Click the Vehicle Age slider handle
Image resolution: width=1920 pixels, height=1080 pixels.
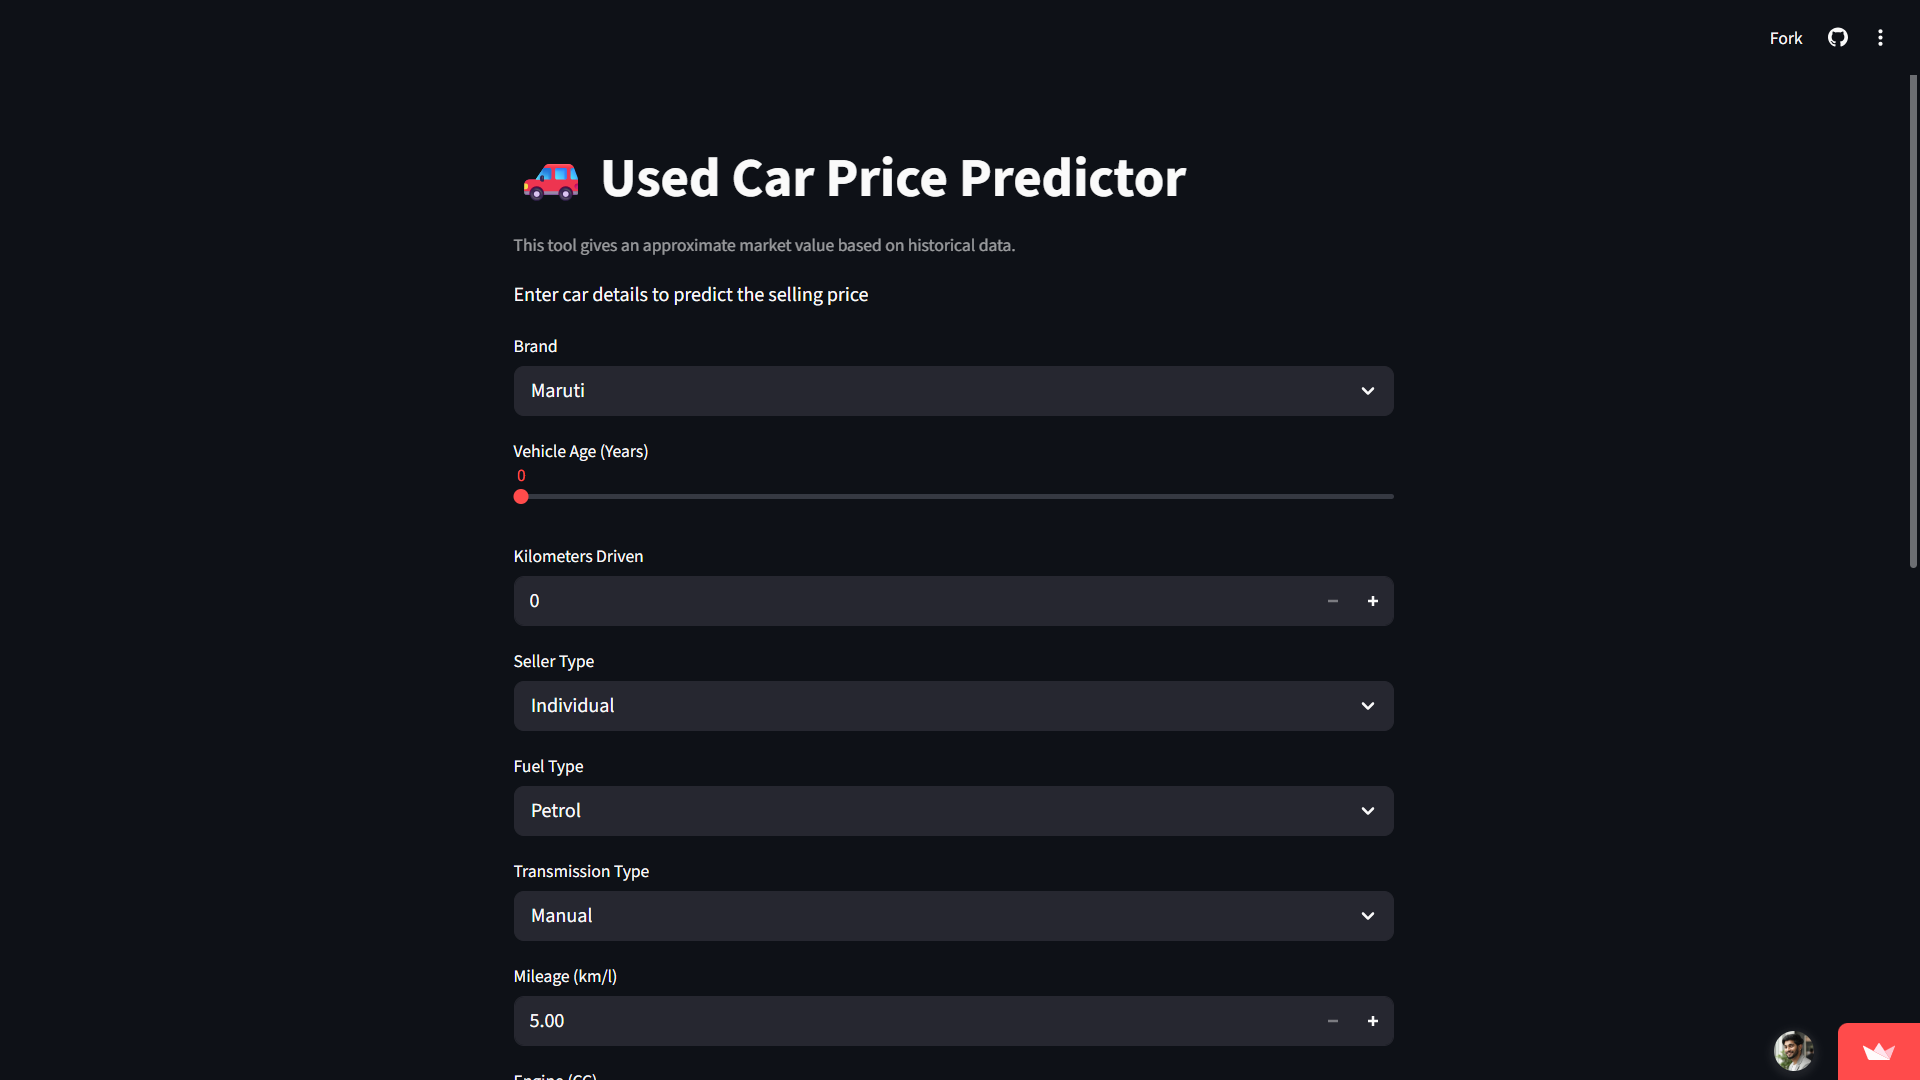521,496
